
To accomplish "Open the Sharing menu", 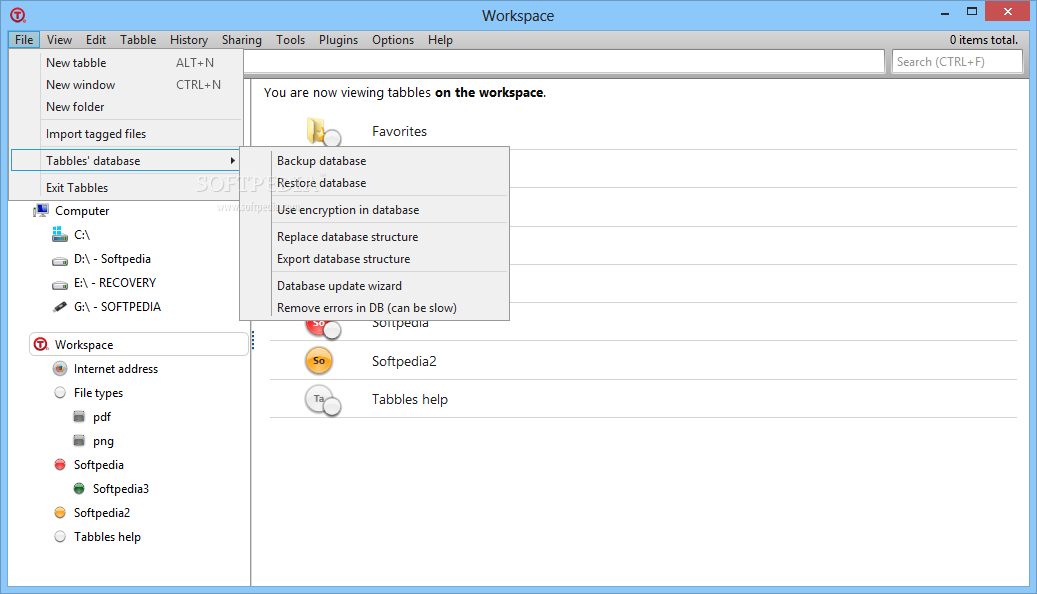I will tap(241, 40).
